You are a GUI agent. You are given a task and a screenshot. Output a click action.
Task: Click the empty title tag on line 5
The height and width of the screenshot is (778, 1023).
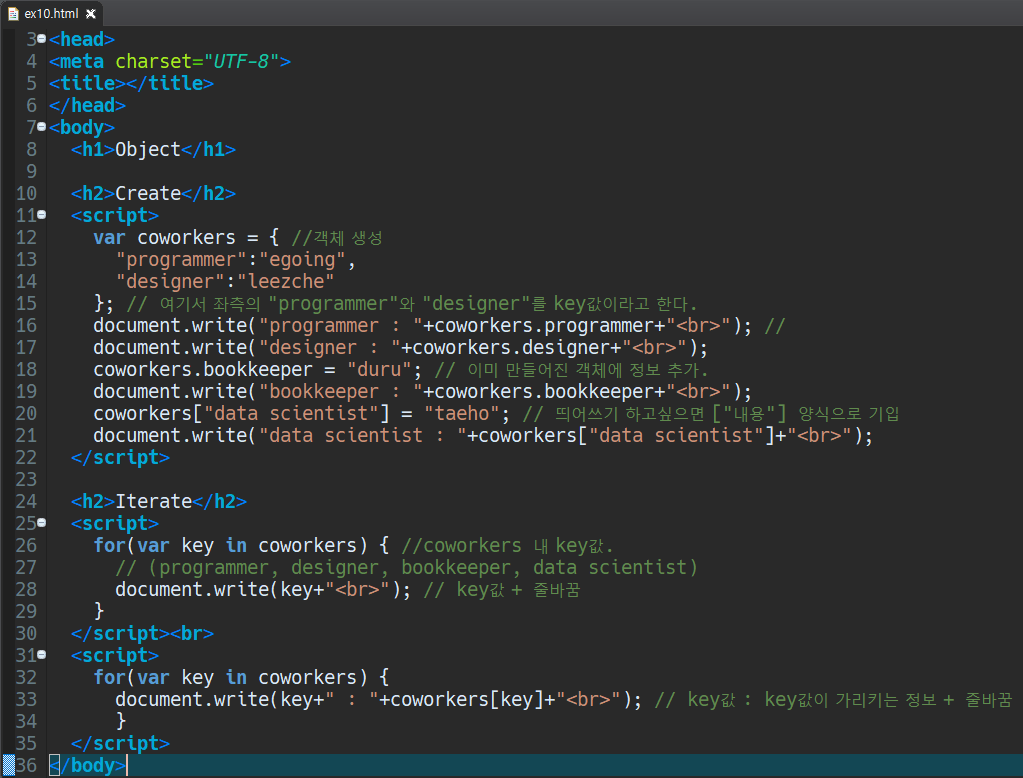point(131,84)
